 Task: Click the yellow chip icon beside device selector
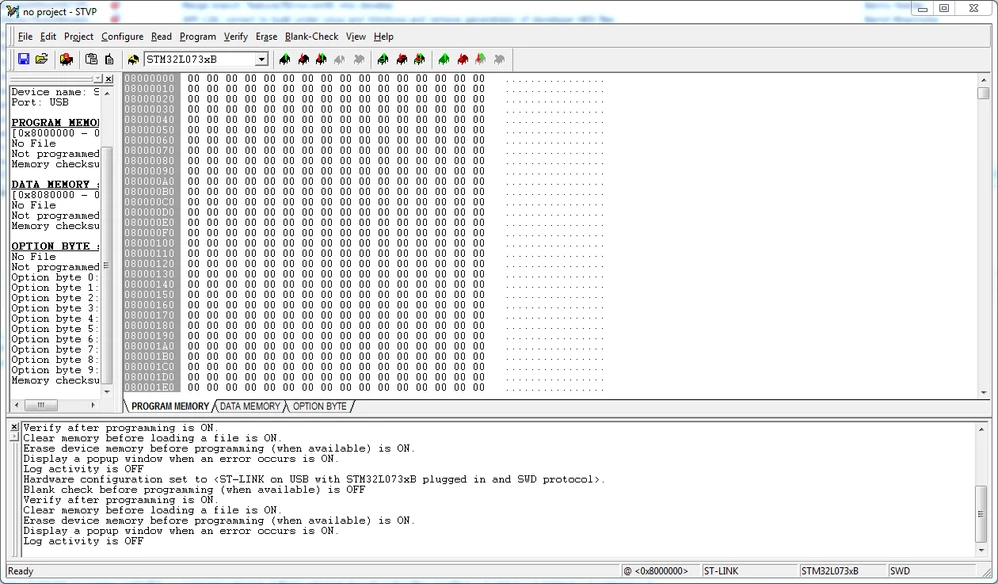click(133, 60)
